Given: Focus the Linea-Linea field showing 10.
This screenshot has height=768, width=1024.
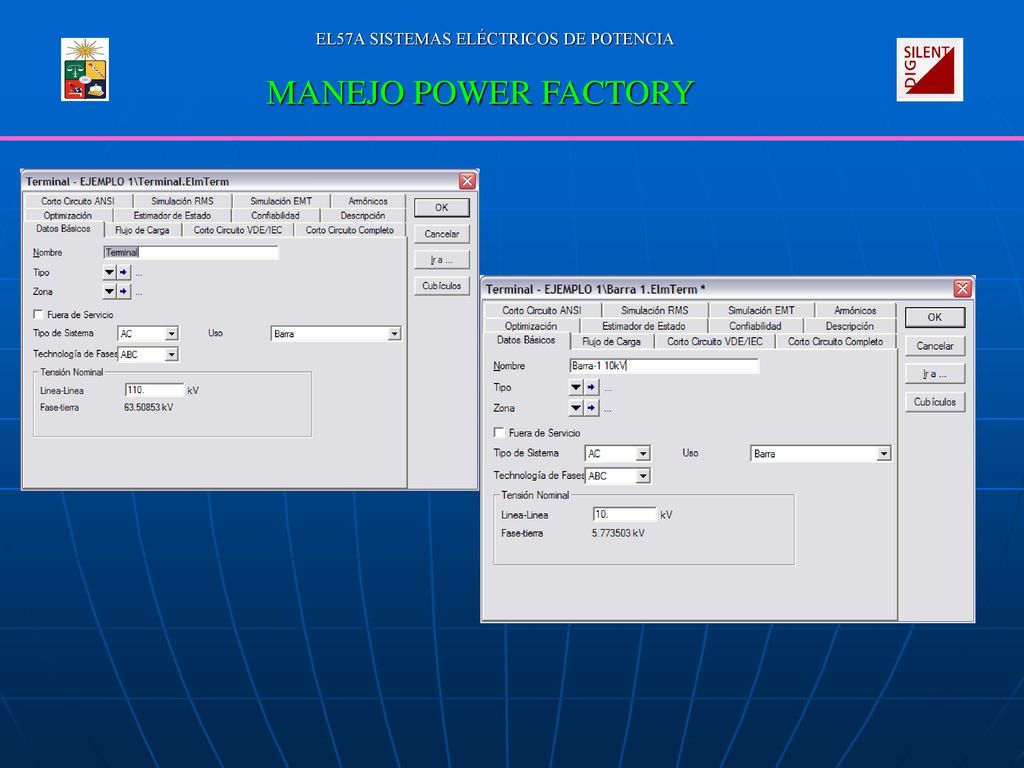Looking at the screenshot, I should (x=624, y=515).
